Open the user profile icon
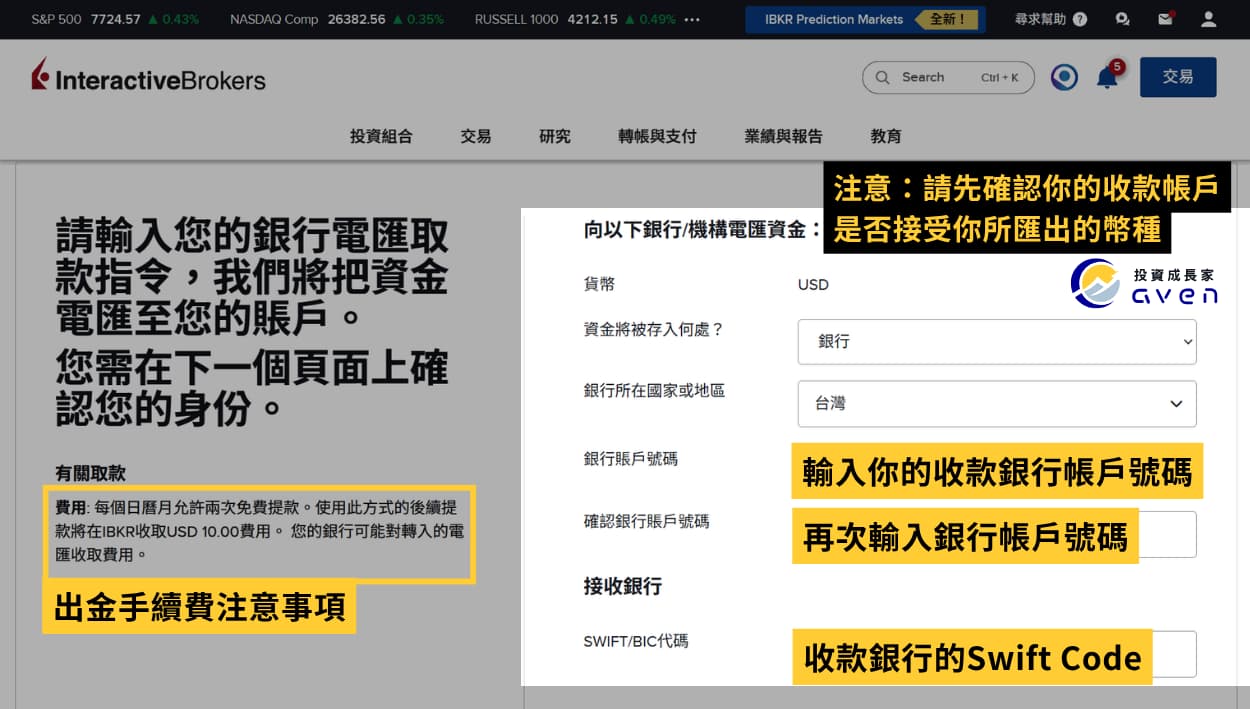 click(1208, 19)
